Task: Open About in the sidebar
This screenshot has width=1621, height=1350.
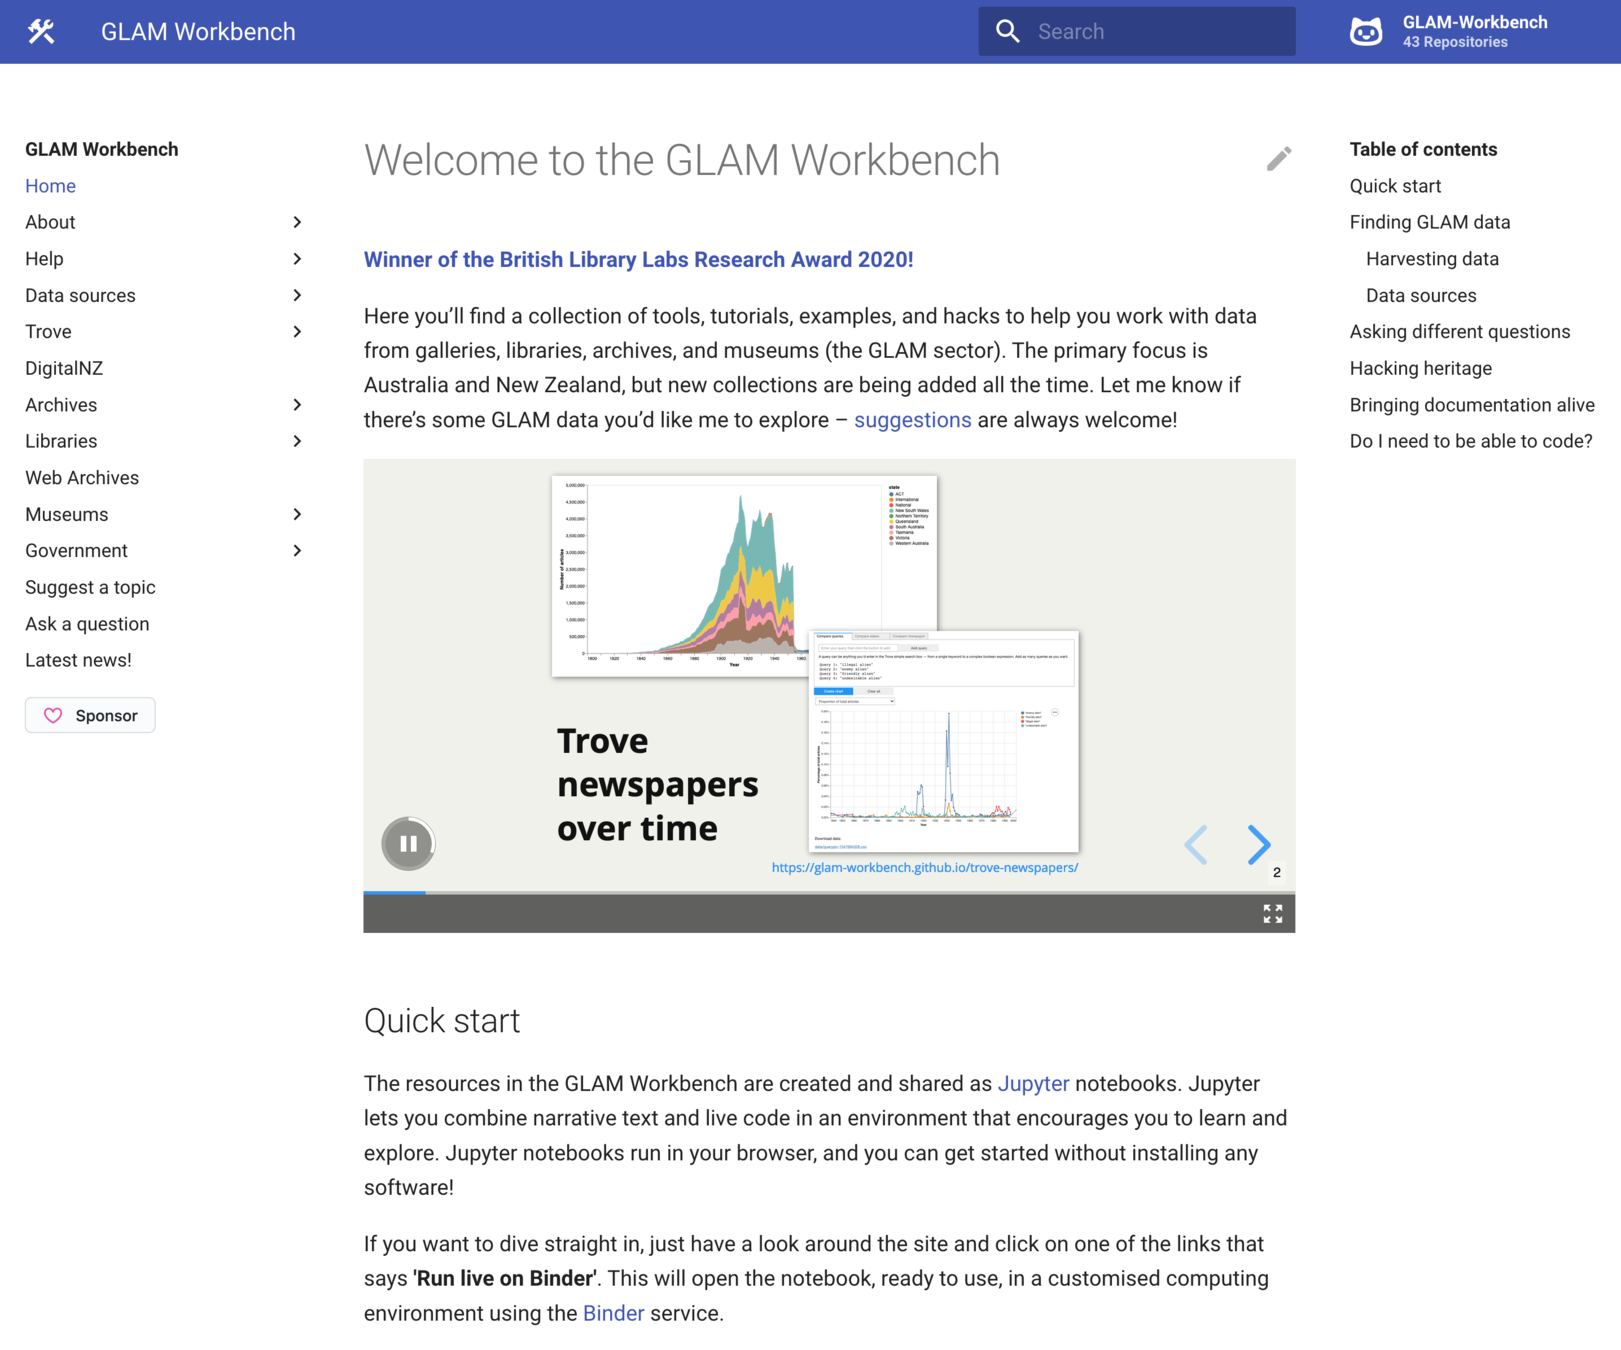Action: [x=50, y=222]
